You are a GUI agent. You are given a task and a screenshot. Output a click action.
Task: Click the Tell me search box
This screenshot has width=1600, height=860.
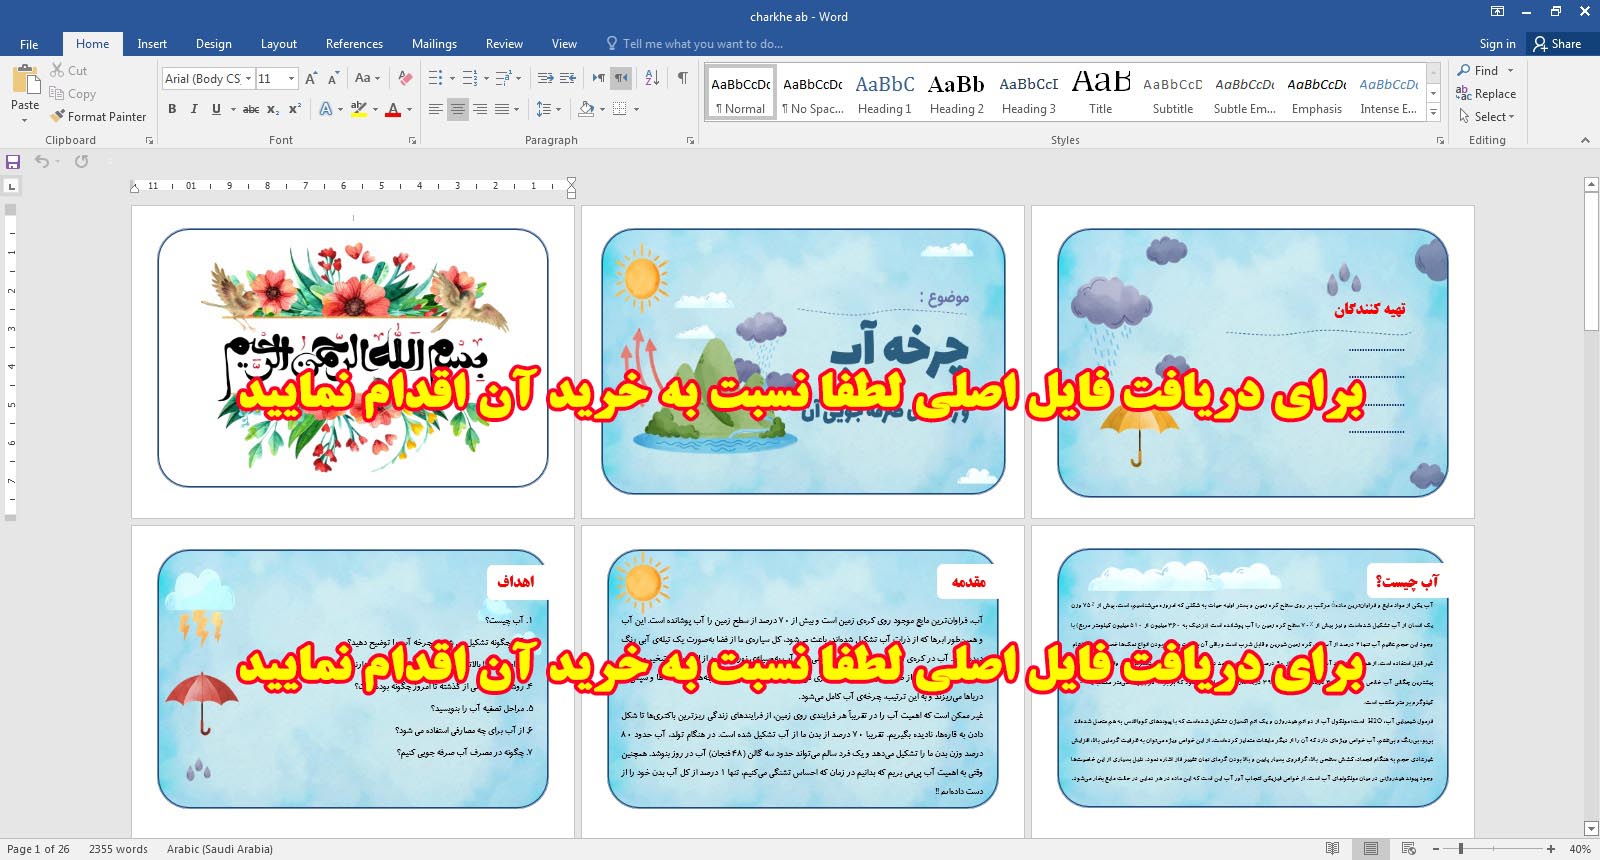pyautogui.click(x=702, y=44)
